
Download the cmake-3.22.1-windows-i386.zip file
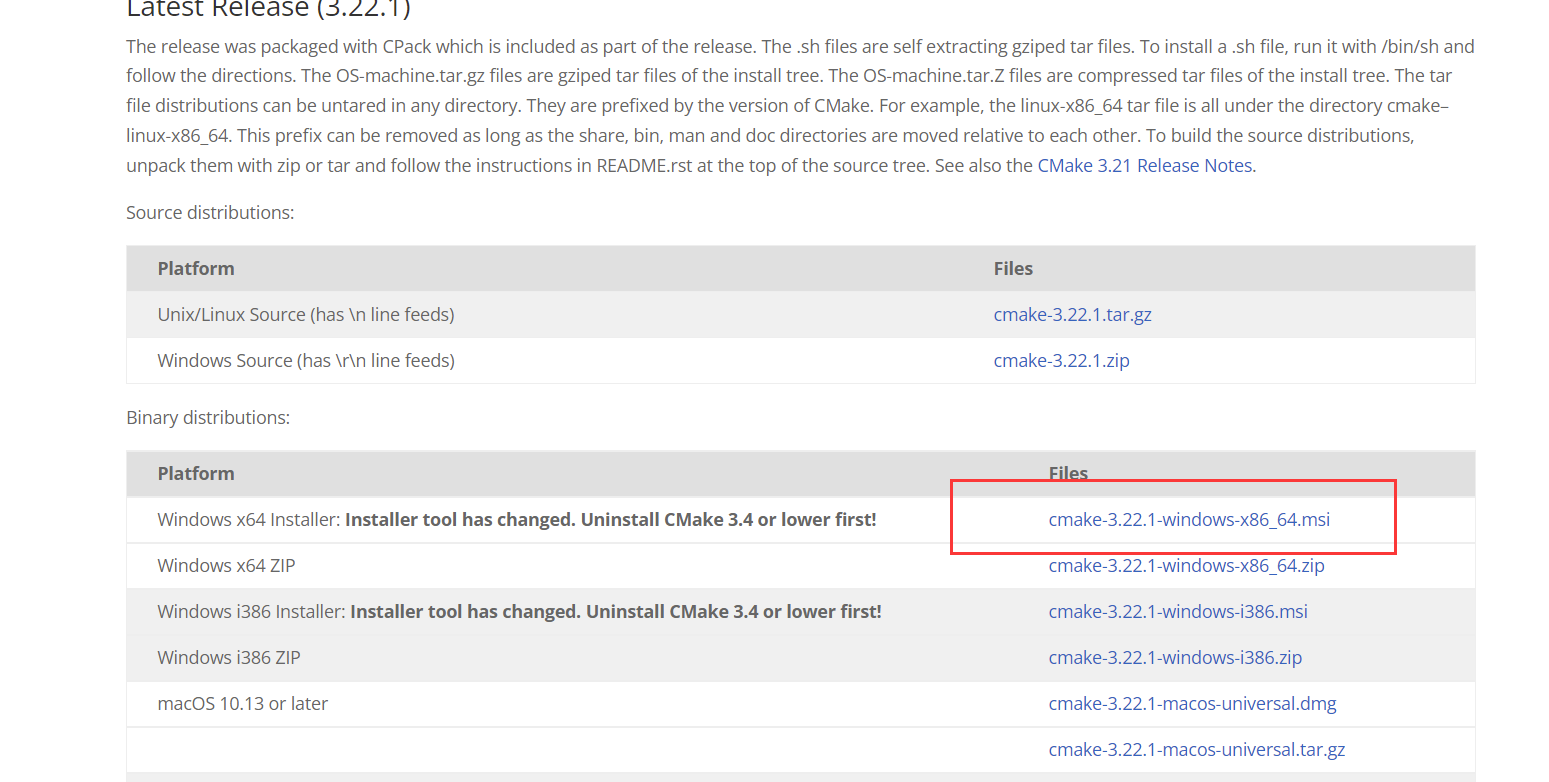1175,658
